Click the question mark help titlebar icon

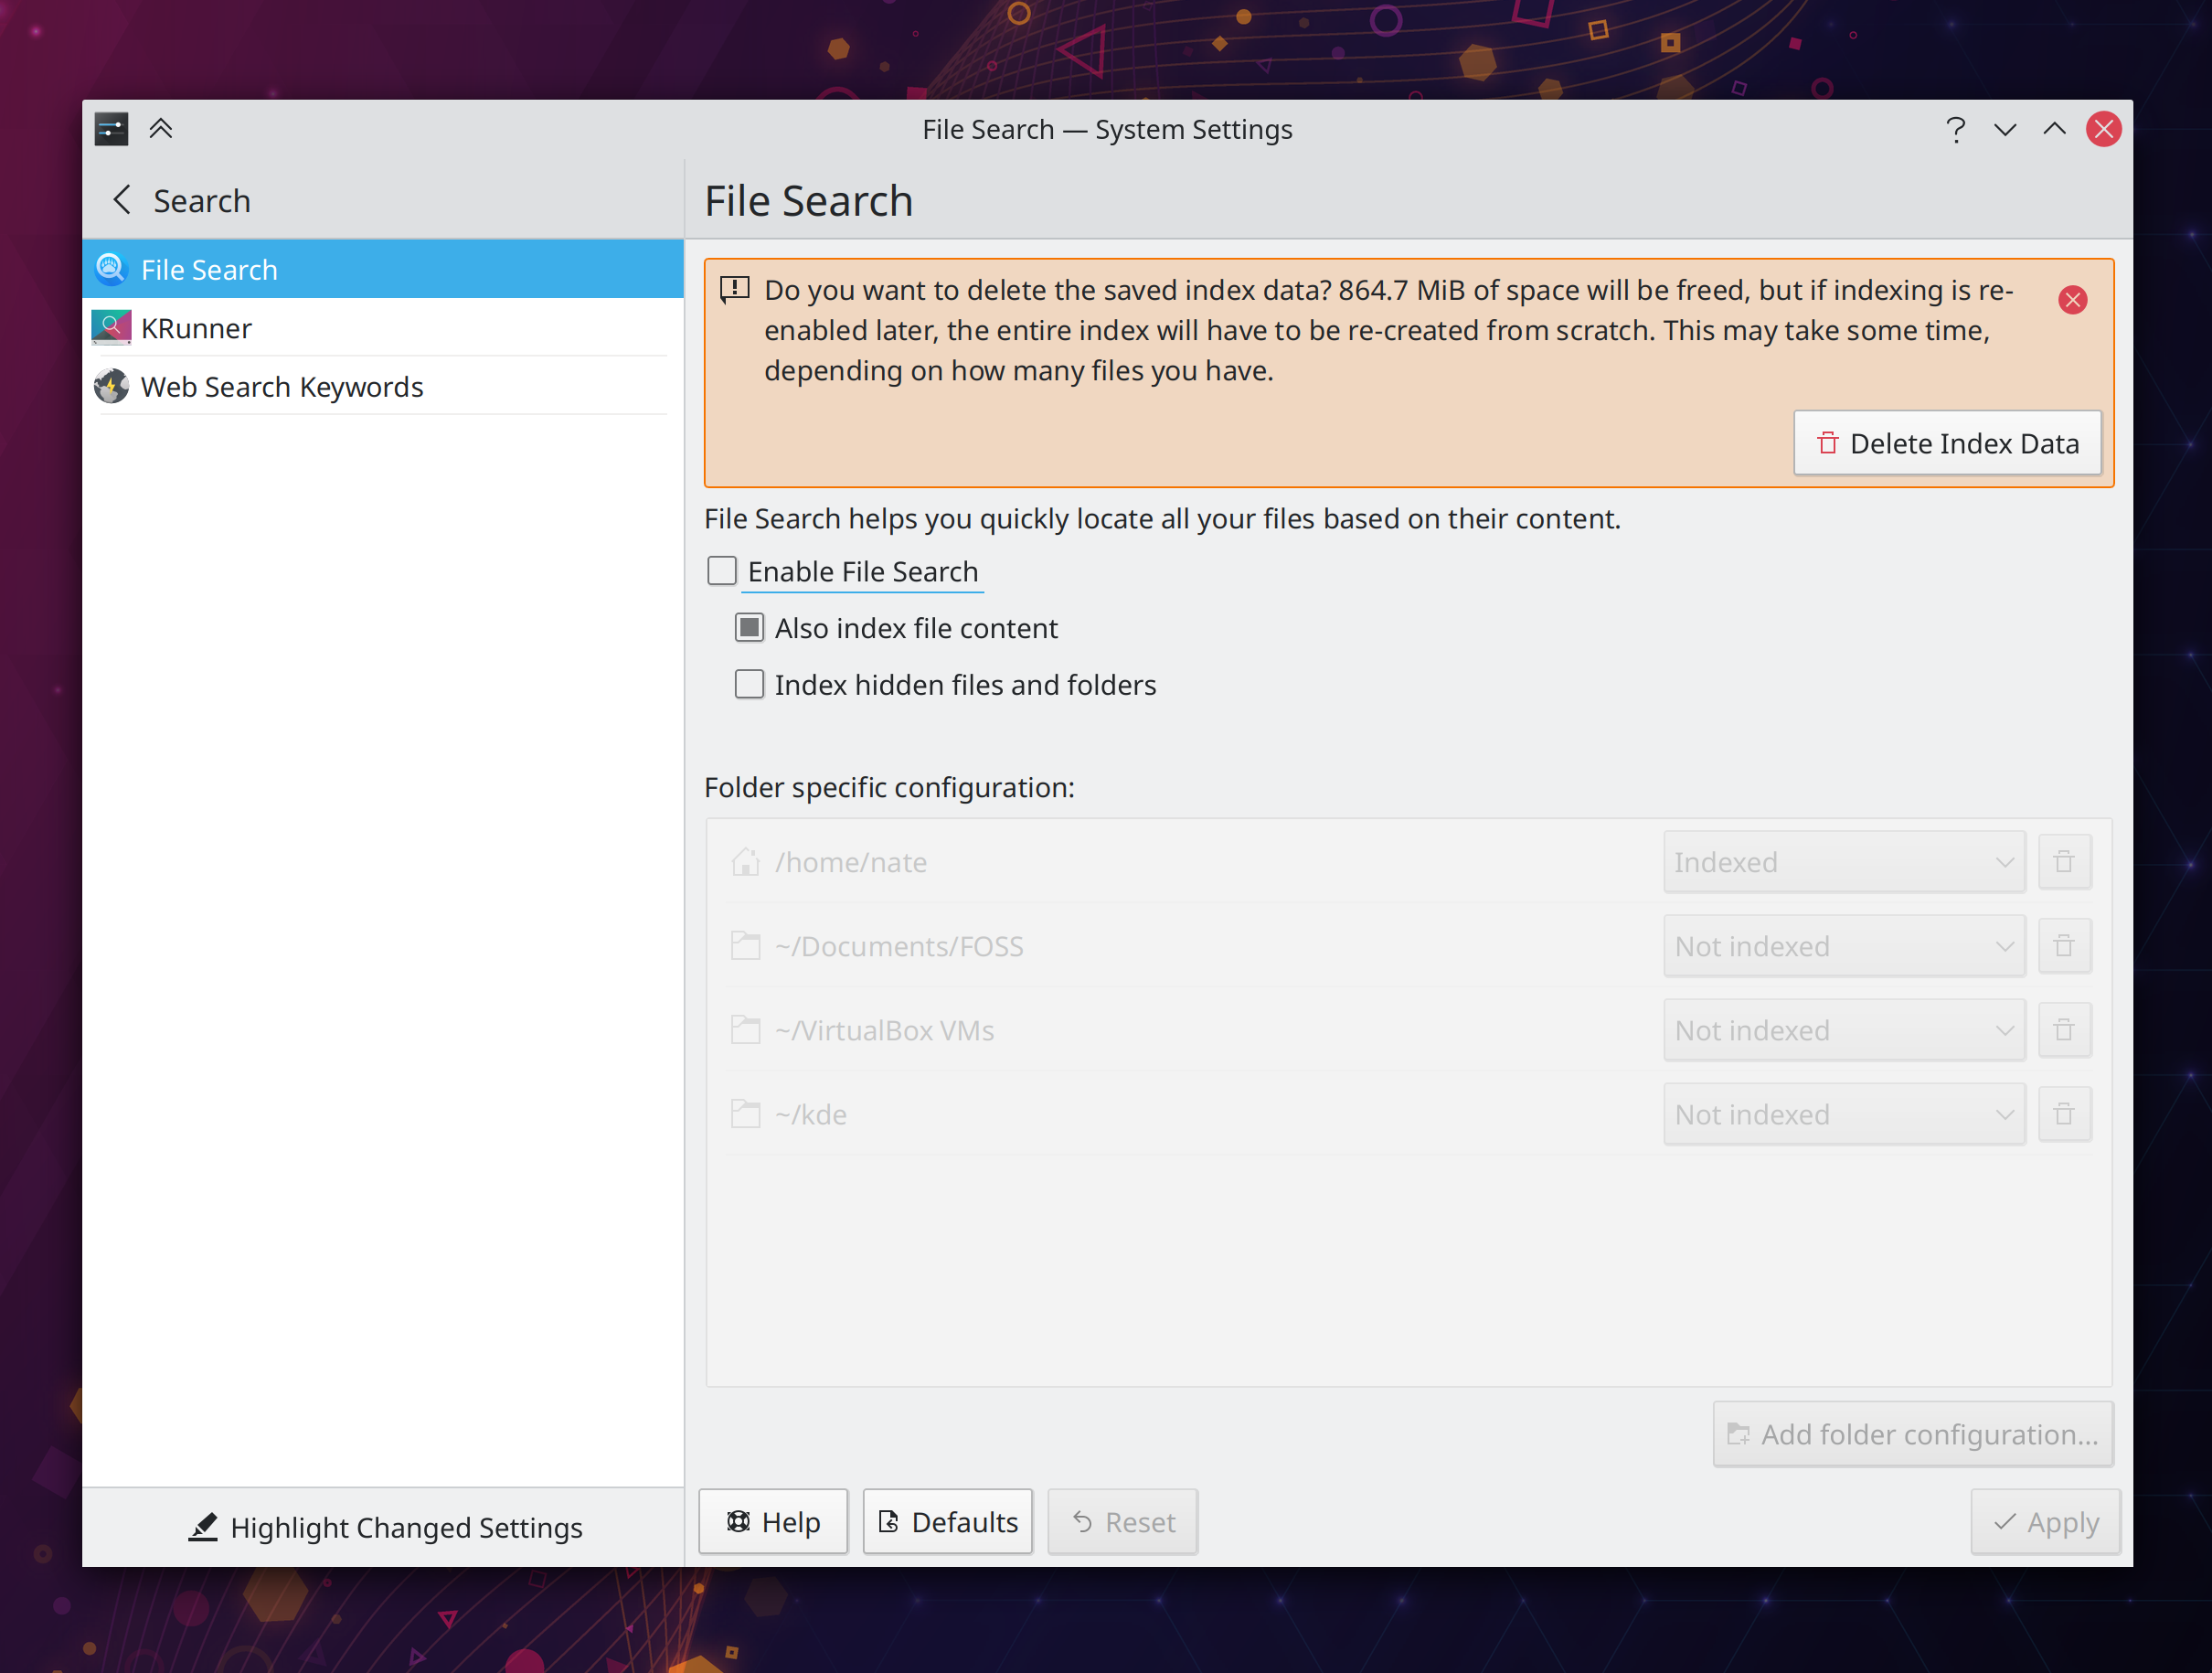point(1955,129)
